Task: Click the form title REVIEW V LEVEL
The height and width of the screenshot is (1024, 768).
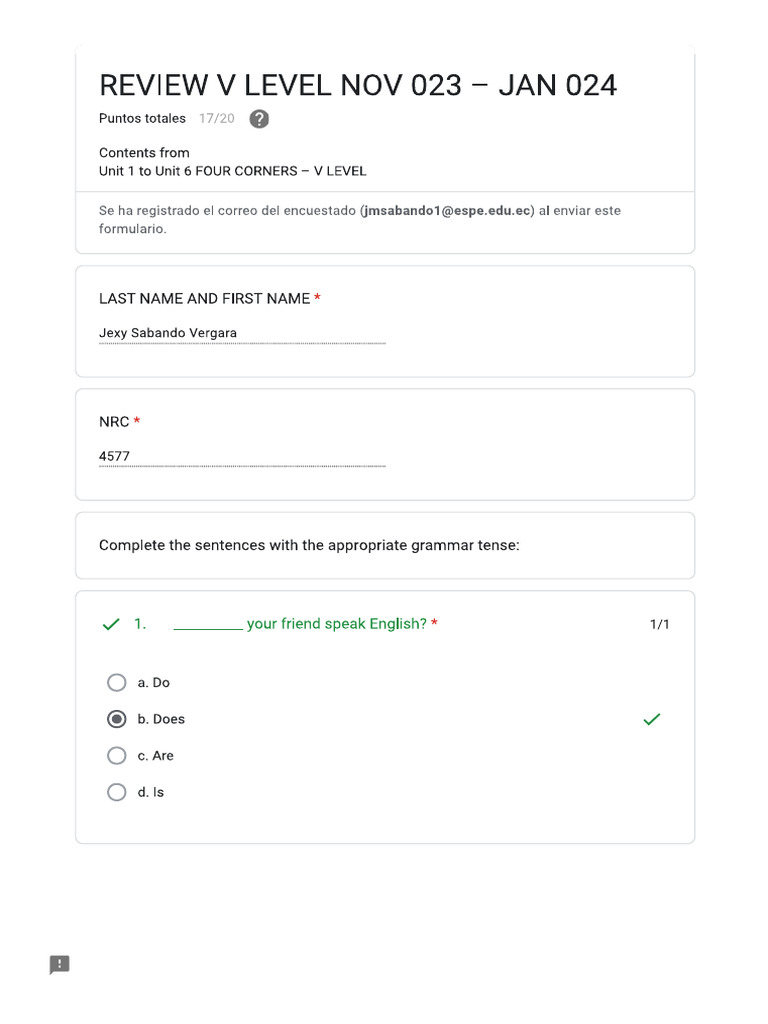Action: [x=357, y=85]
